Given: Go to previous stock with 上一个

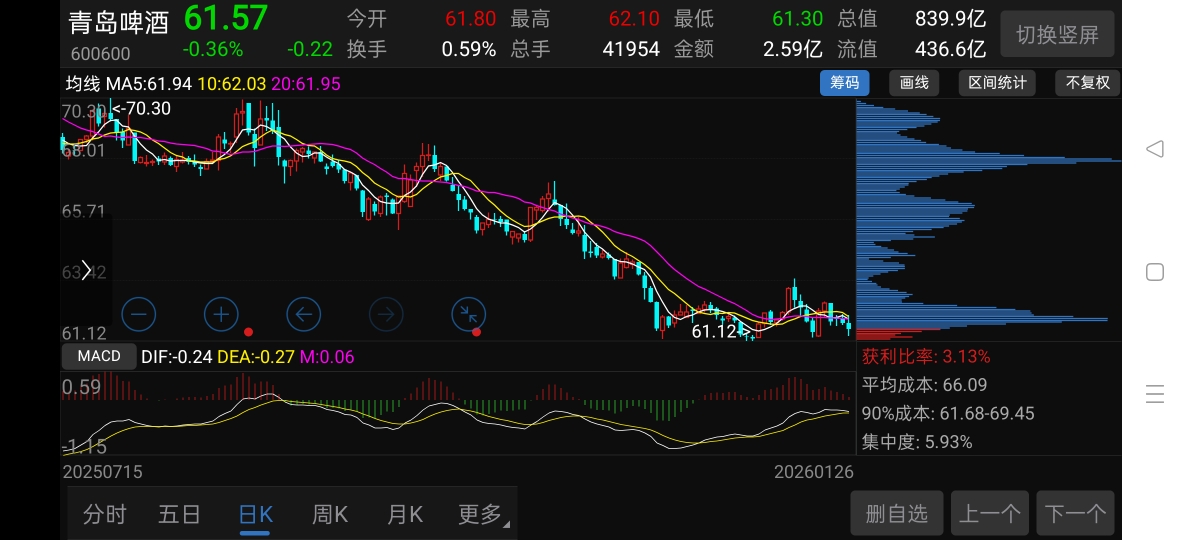Looking at the screenshot, I should point(989,514).
